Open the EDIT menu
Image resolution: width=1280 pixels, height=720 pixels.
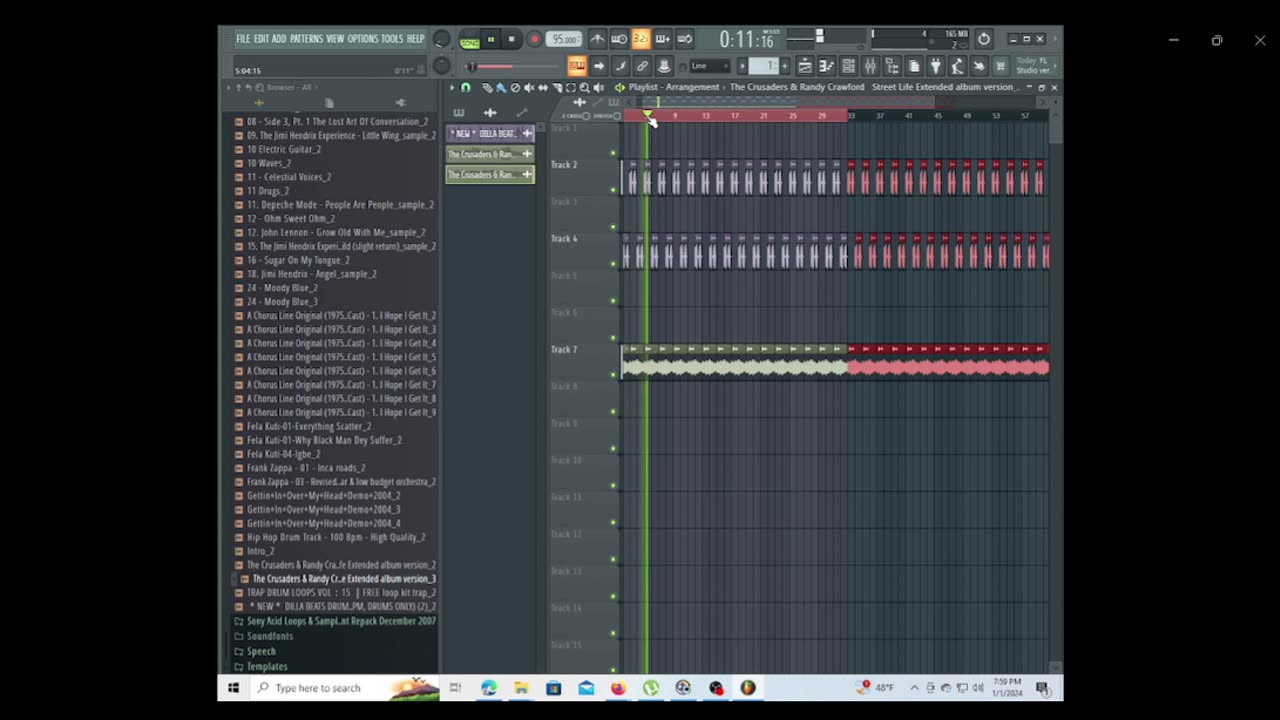click(261, 39)
